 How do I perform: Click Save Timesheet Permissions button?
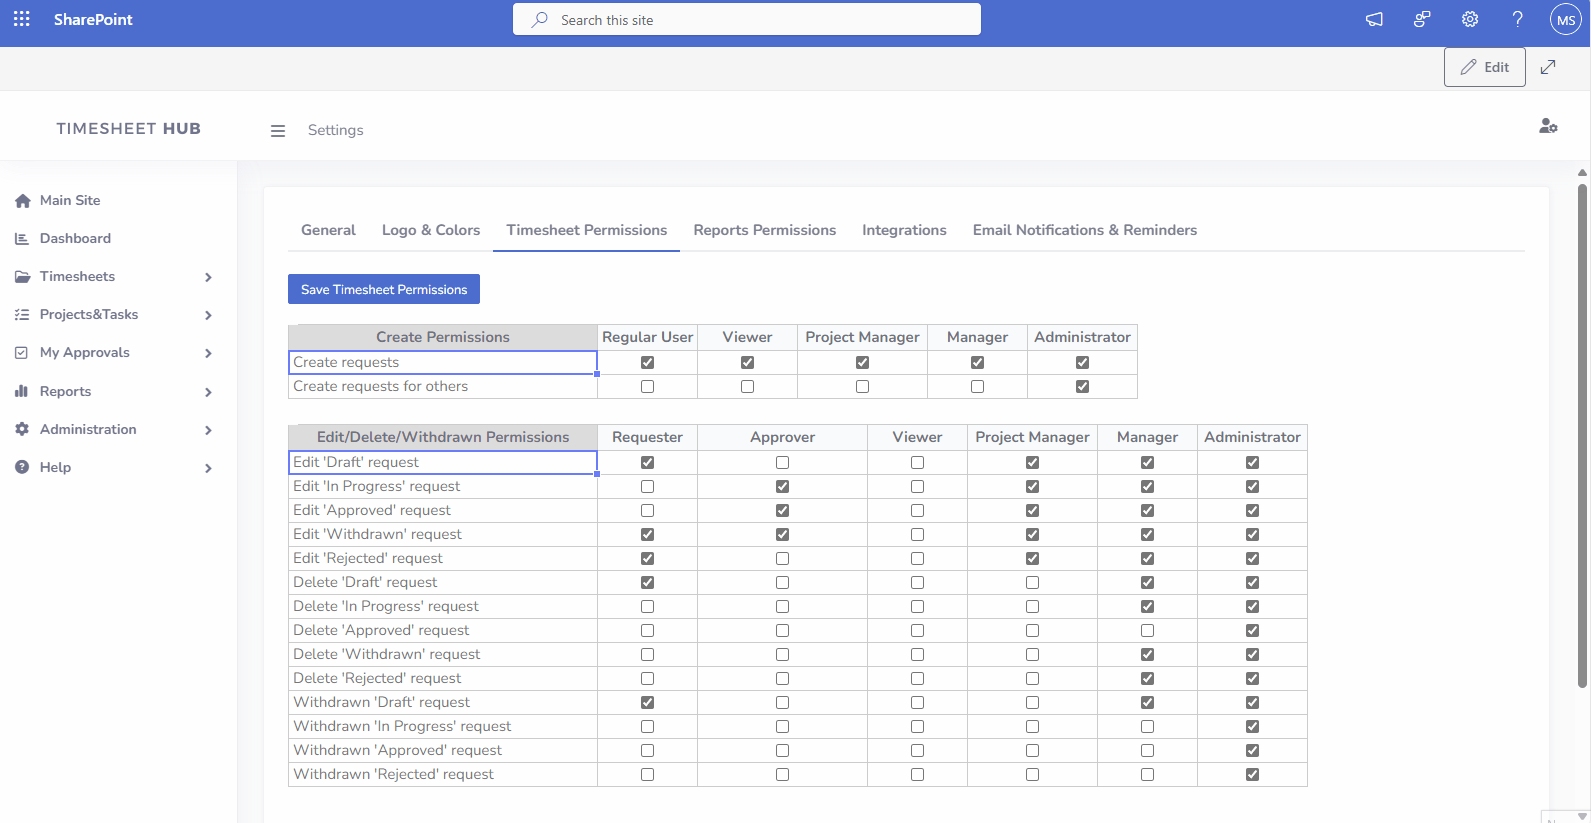[384, 289]
